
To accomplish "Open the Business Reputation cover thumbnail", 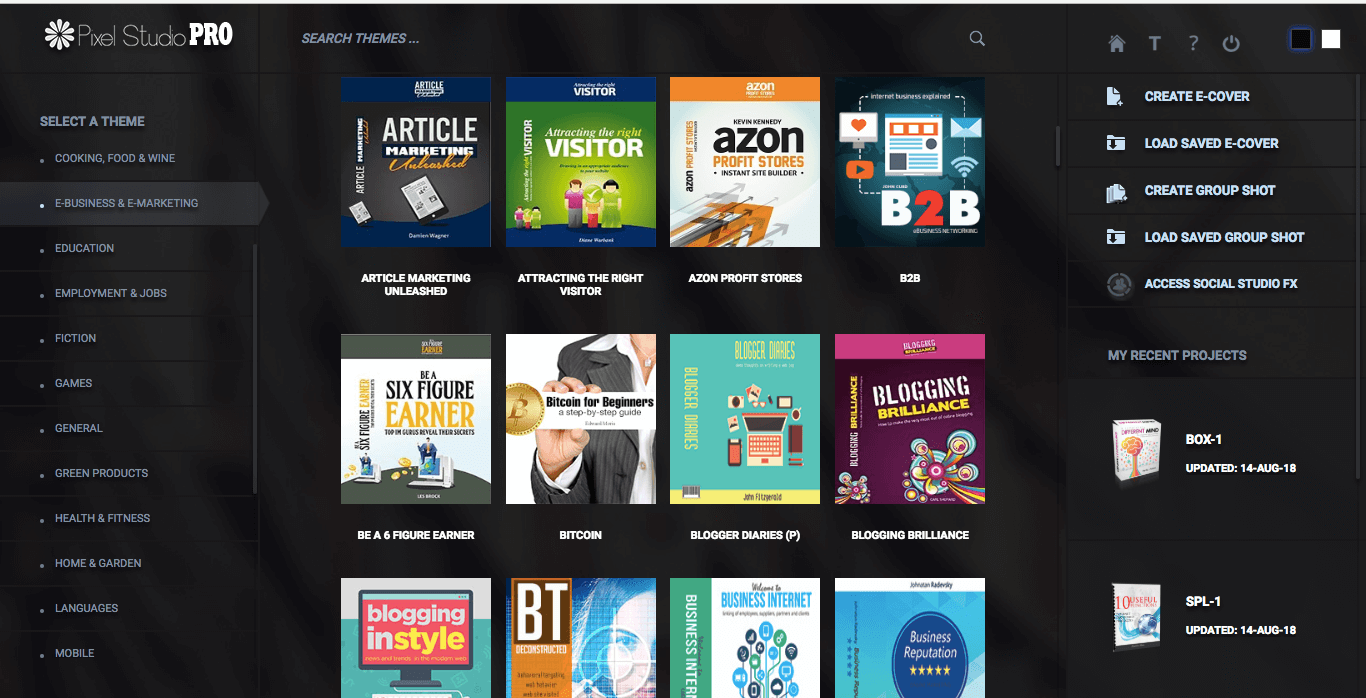I will 910,638.
